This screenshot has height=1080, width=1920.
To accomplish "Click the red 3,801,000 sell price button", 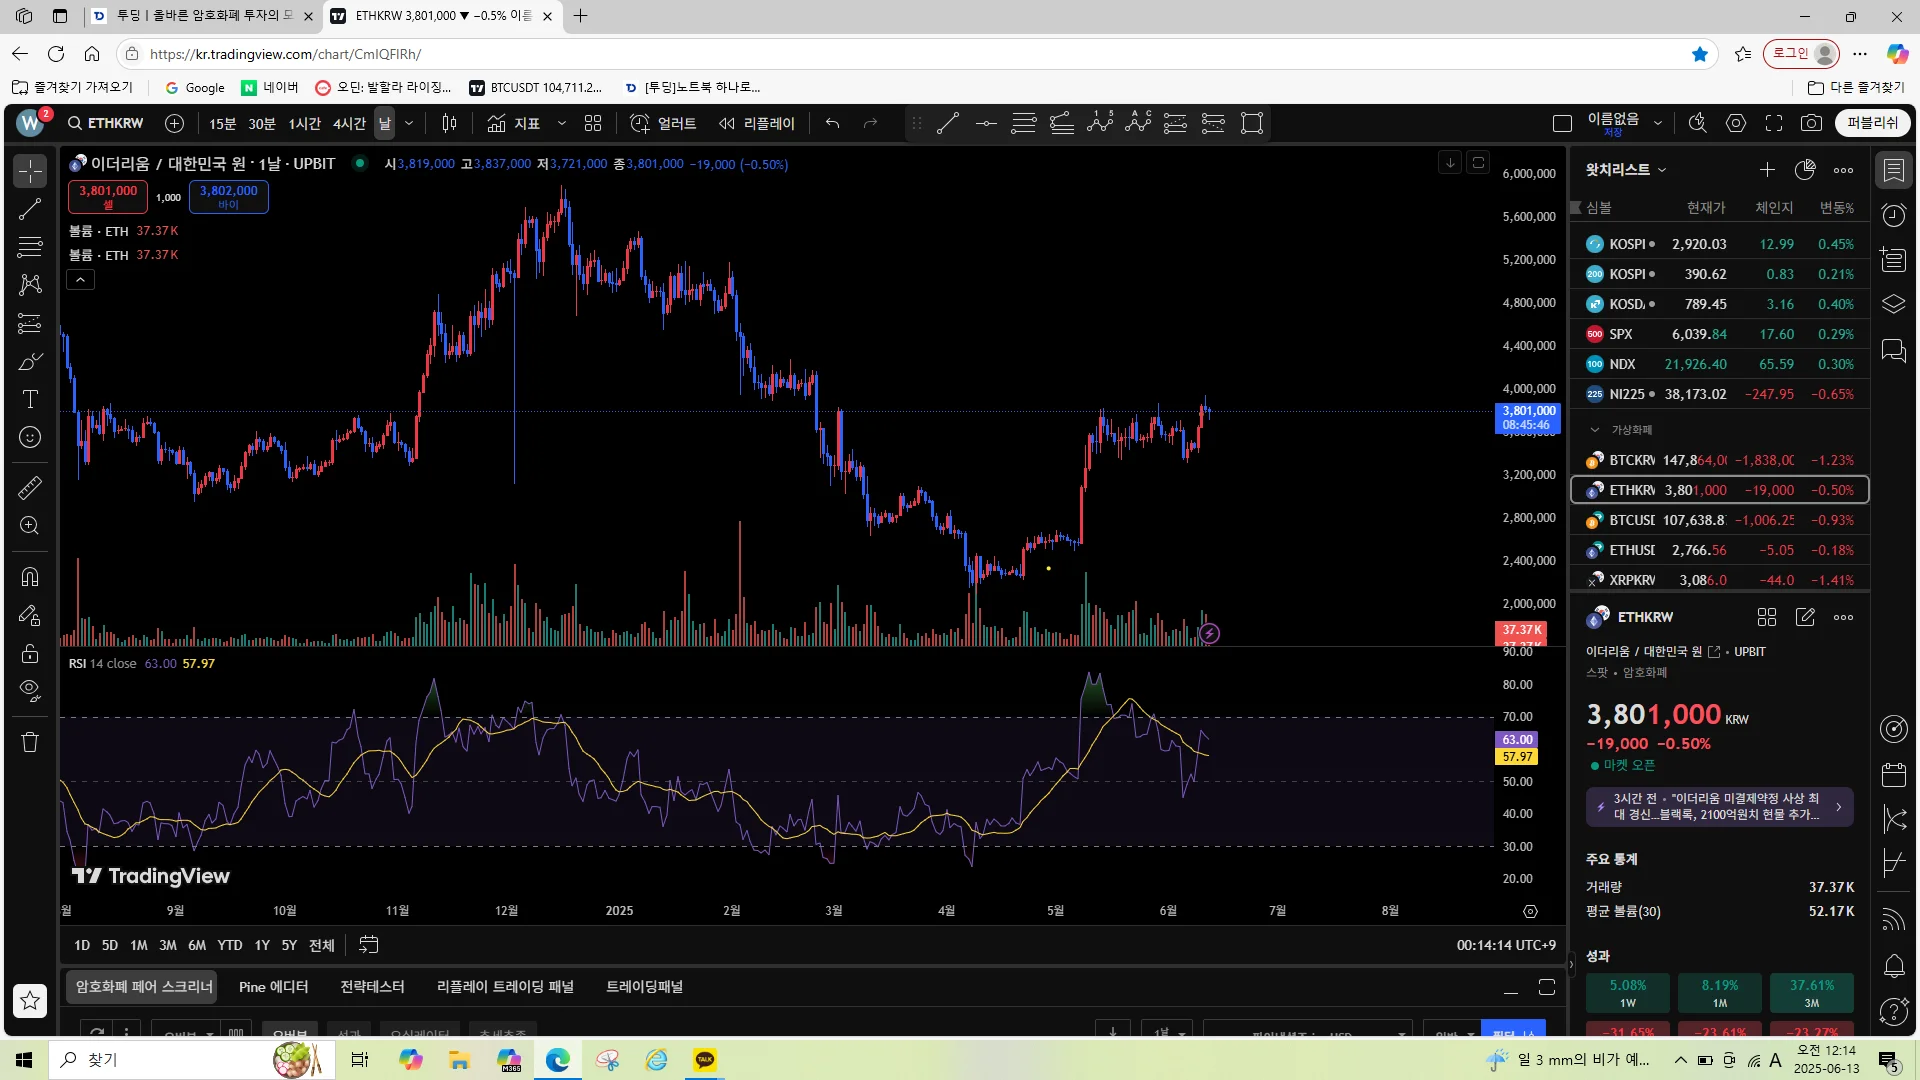I will 108,196.
